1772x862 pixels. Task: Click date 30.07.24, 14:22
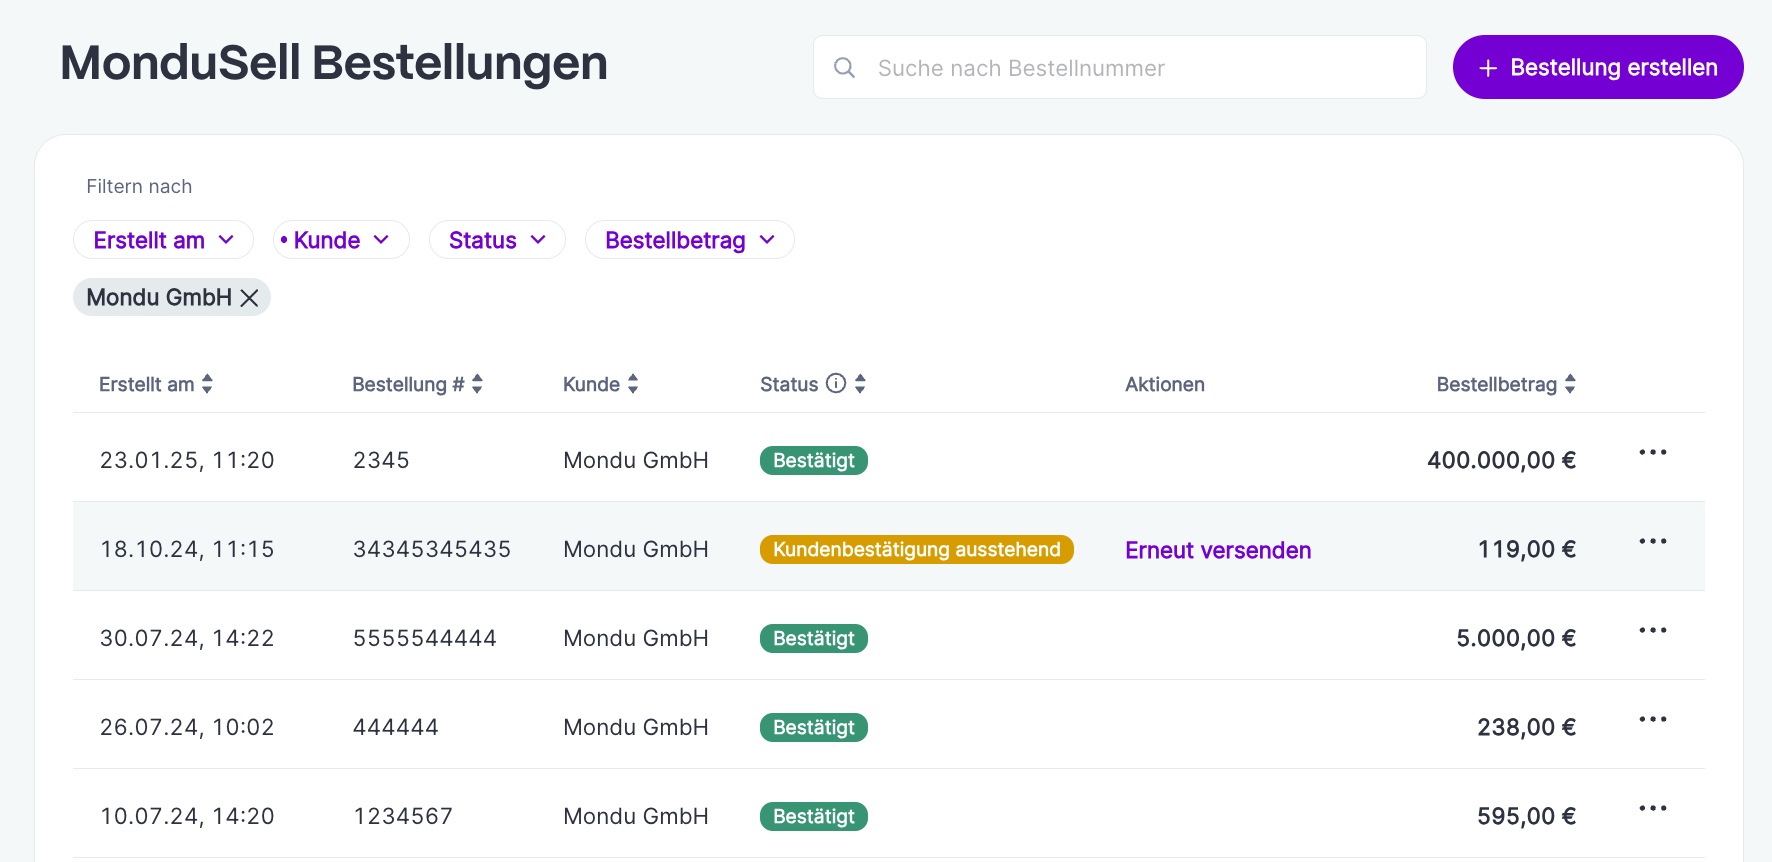click(187, 638)
